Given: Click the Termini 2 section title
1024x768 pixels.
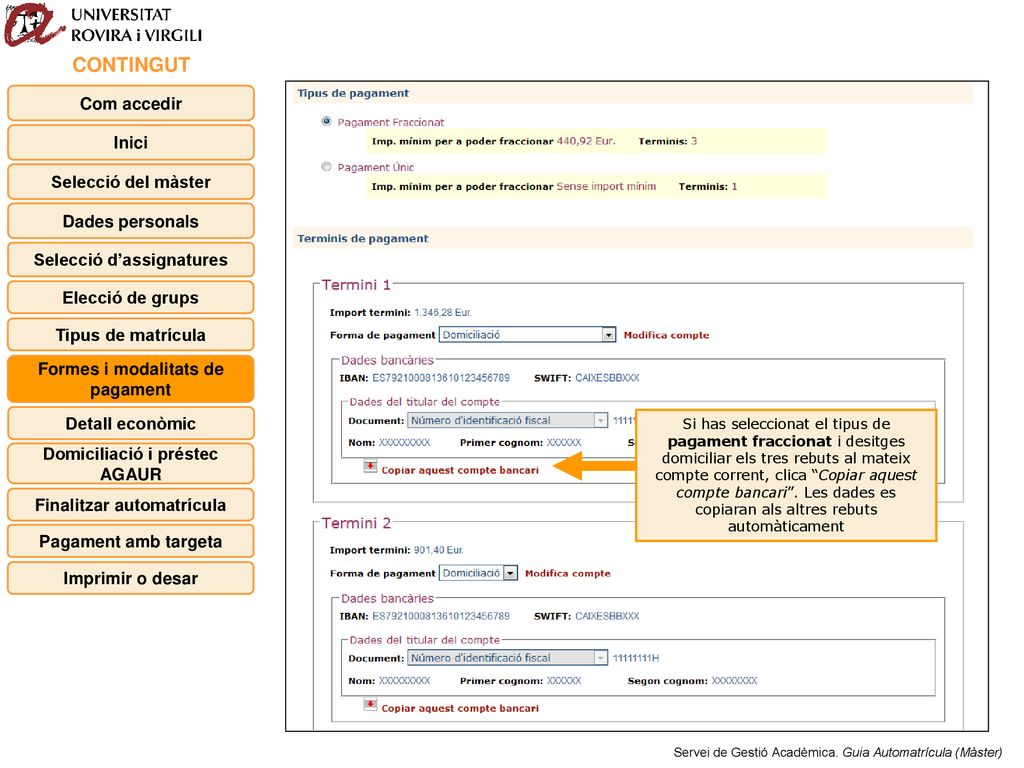Looking at the screenshot, I should (x=357, y=523).
